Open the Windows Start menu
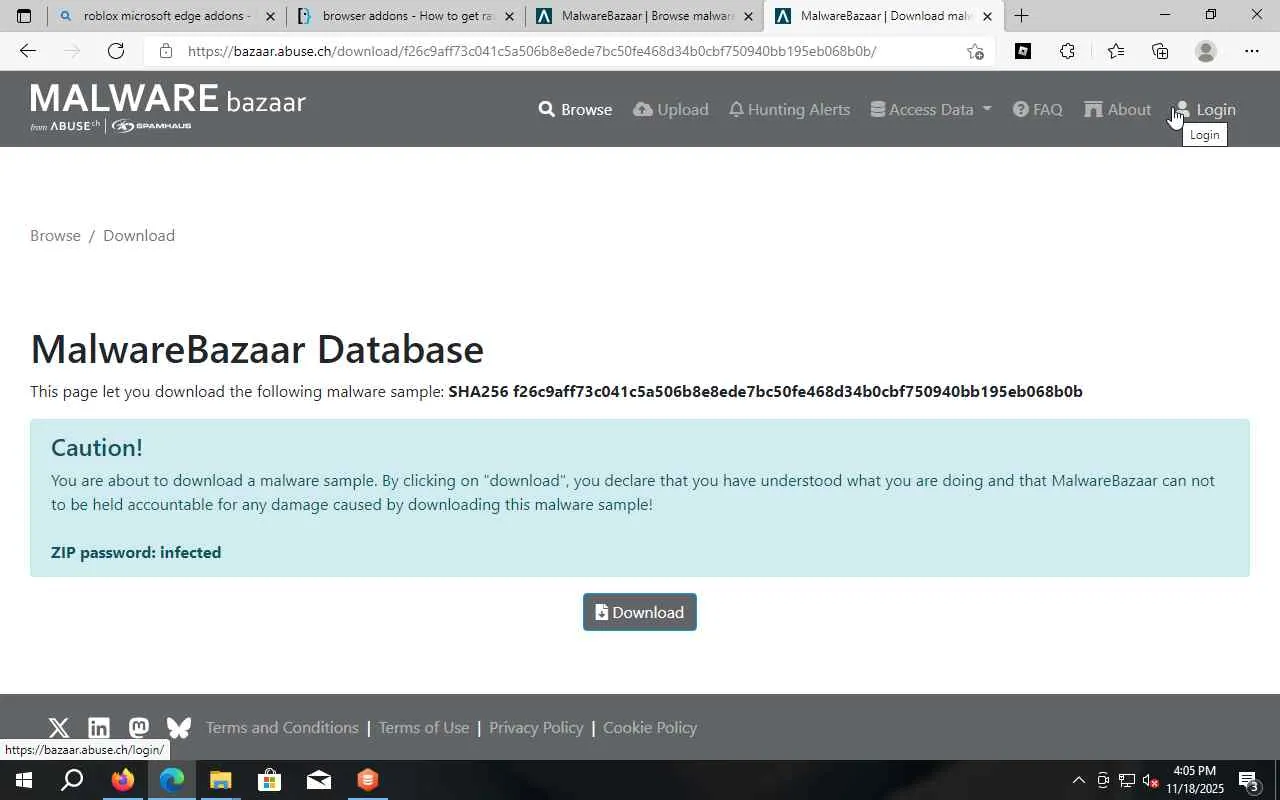Screen dimensions: 1280x800 pyautogui.click(x=24, y=780)
